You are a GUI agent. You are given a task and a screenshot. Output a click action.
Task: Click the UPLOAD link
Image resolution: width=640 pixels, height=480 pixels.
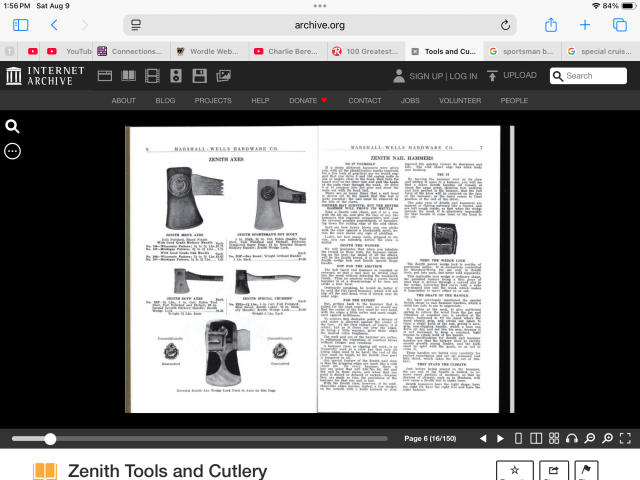(x=520, y=76)
